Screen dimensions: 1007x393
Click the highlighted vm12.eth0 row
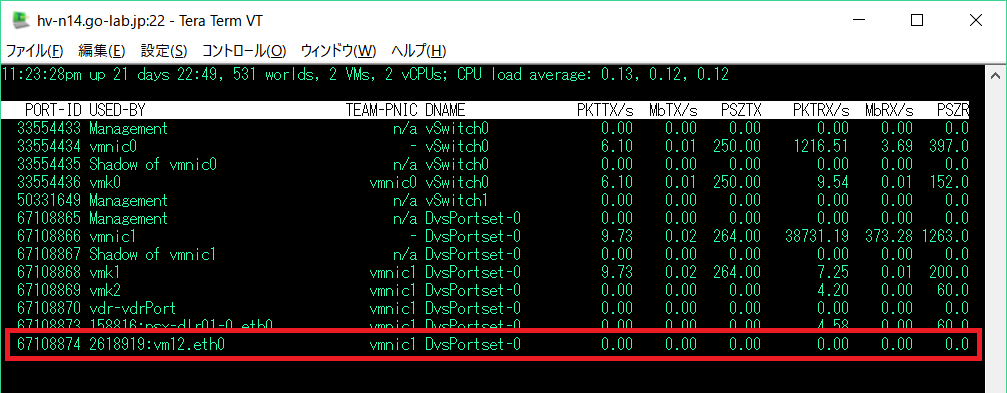494,345
